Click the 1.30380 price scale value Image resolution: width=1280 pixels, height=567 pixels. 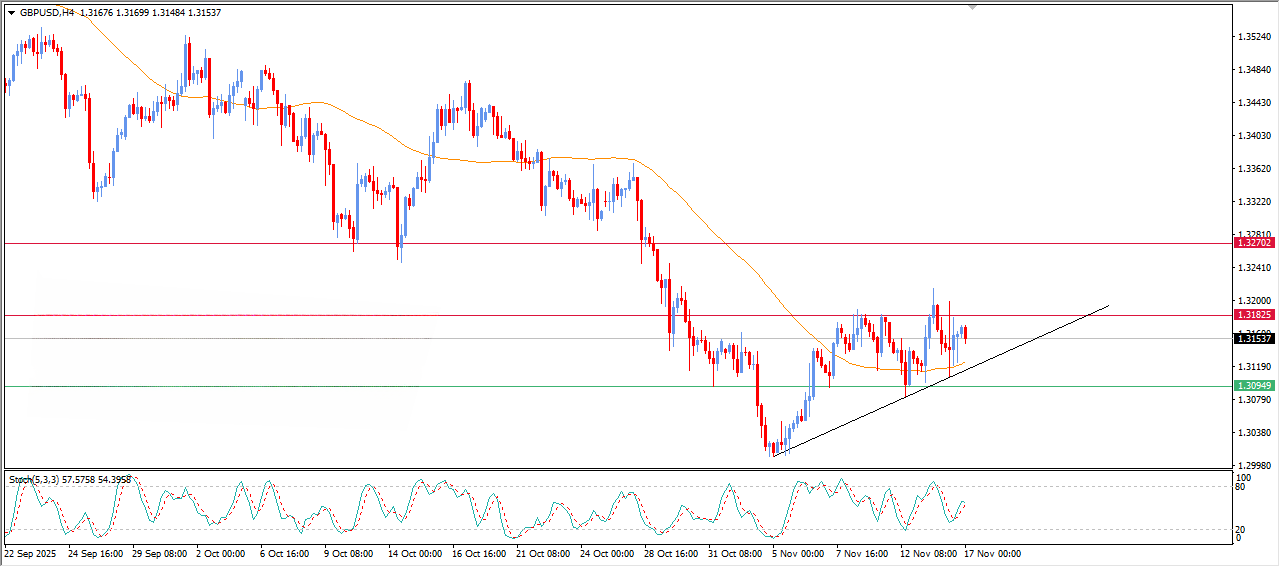tap(1253, 433)
